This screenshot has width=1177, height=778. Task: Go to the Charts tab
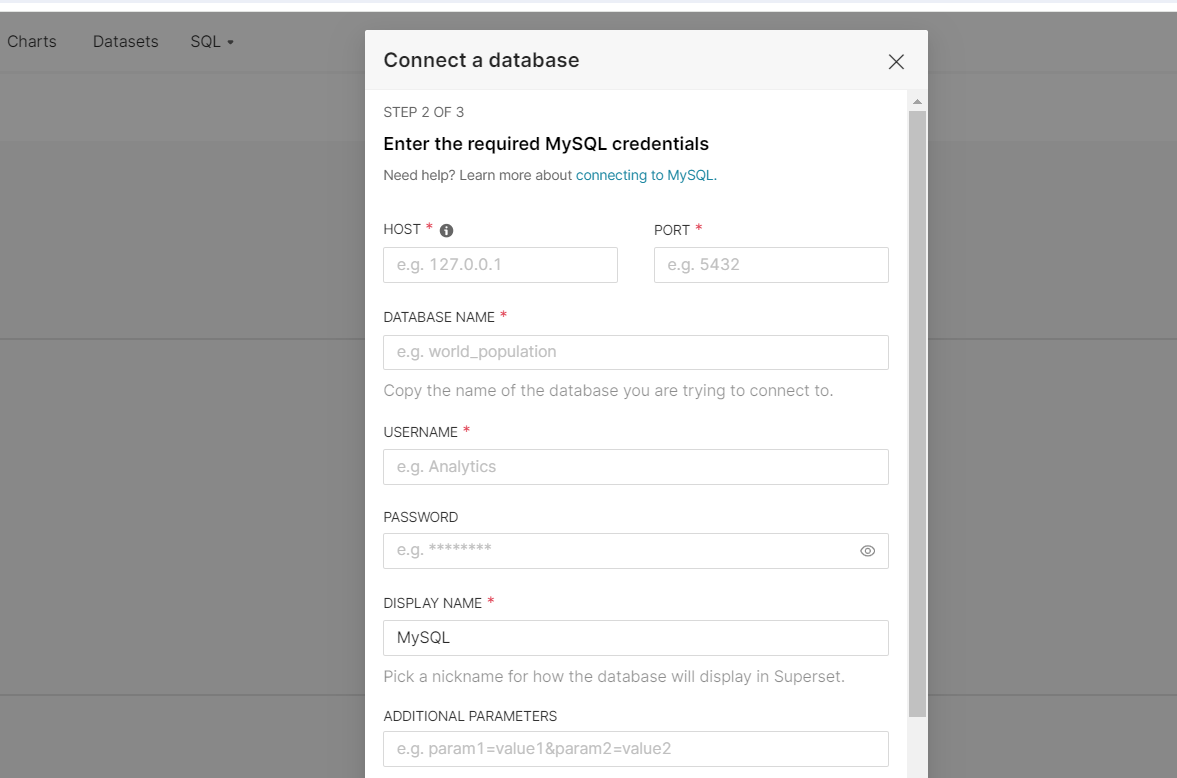(x=32, y=41)
